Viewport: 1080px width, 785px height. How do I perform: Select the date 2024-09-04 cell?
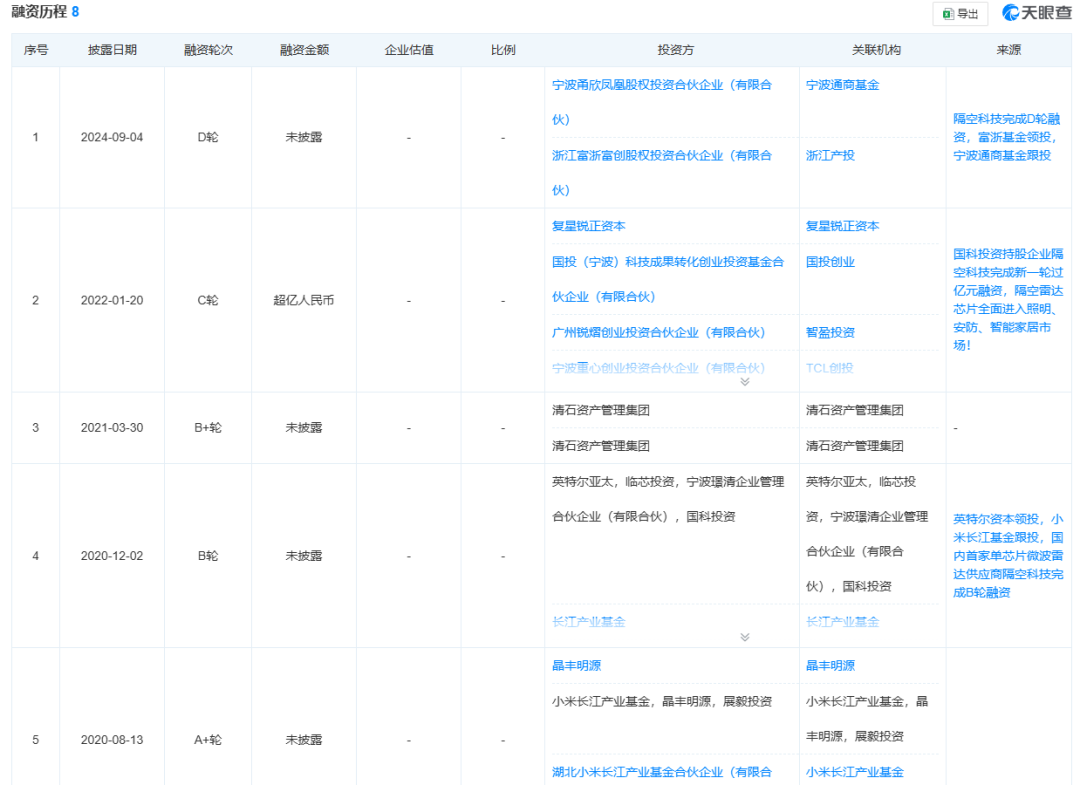[x=112, y=137]
